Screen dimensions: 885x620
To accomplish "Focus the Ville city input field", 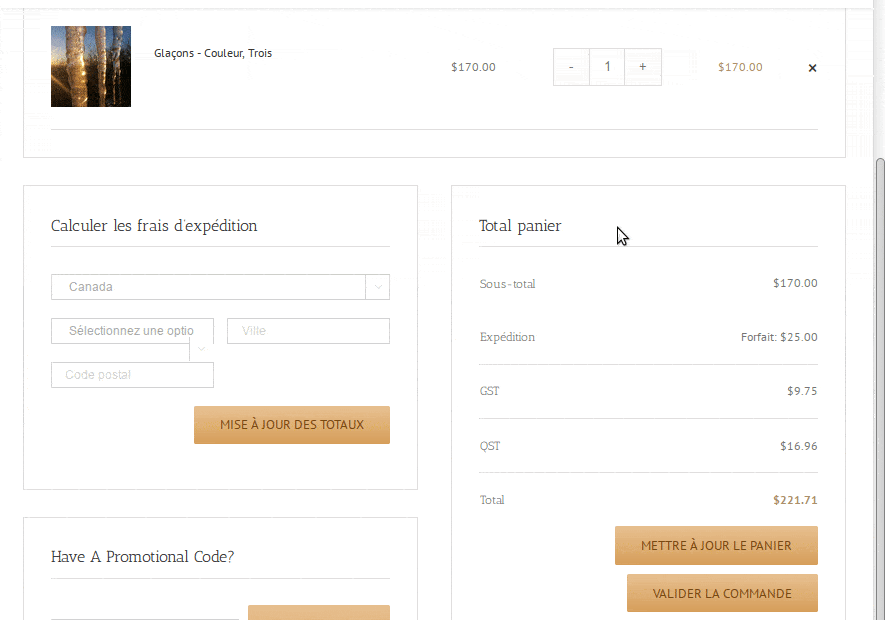I will (308, 331).
